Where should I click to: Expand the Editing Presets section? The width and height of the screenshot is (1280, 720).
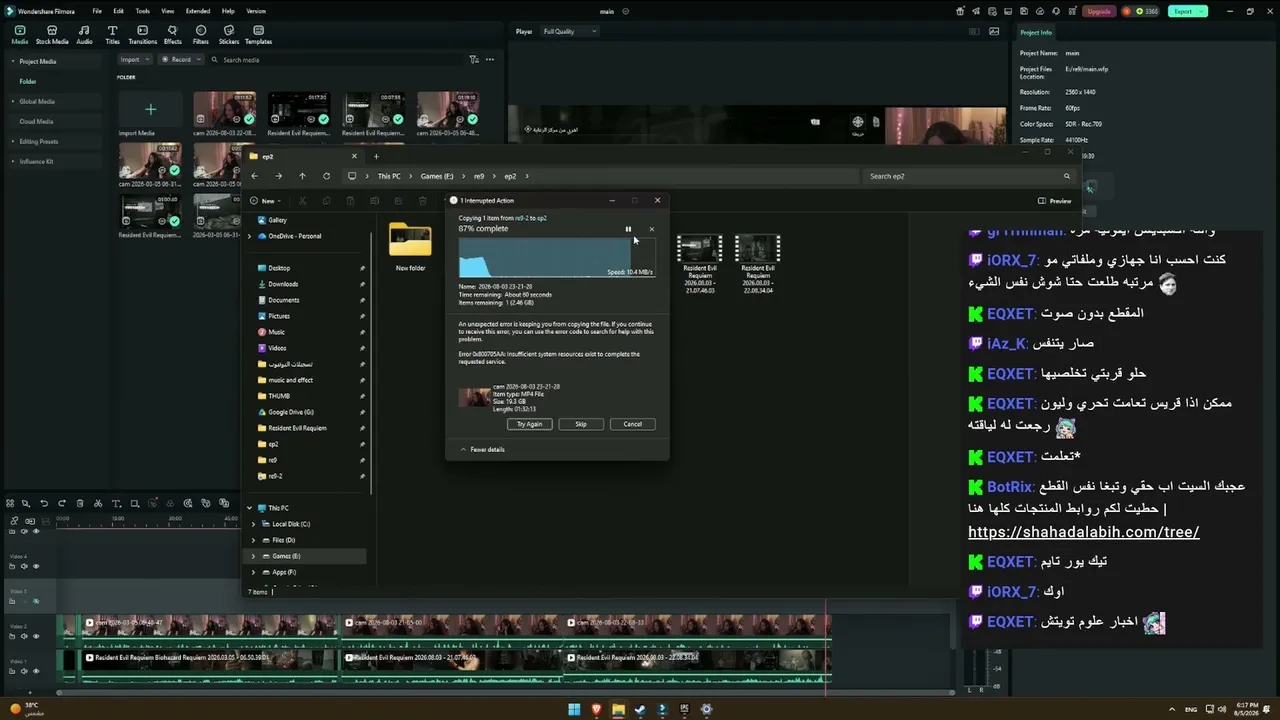click(x=14, y=142)
